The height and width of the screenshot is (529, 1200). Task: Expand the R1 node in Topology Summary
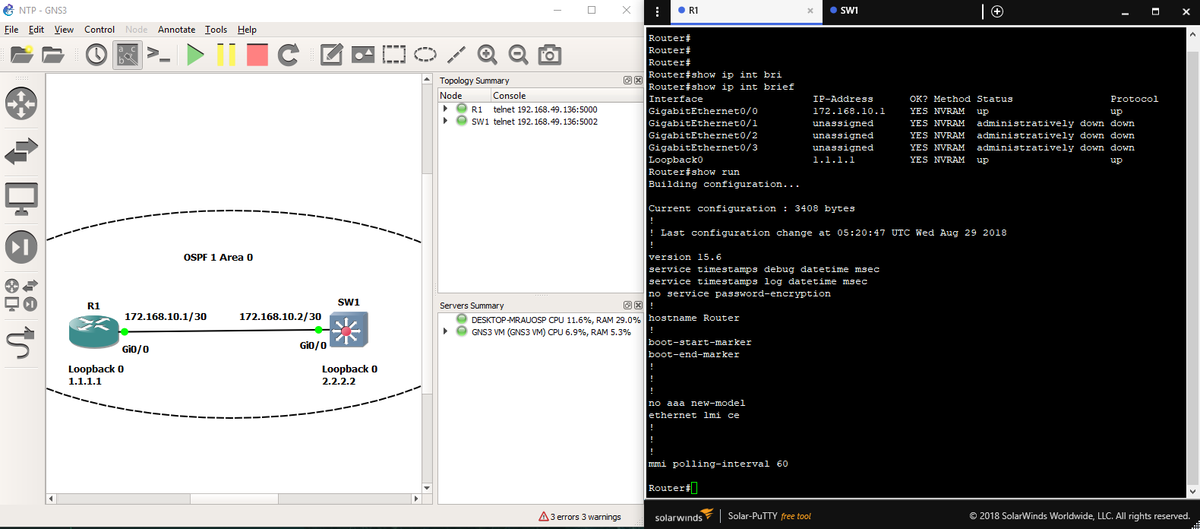pos(445,109)
